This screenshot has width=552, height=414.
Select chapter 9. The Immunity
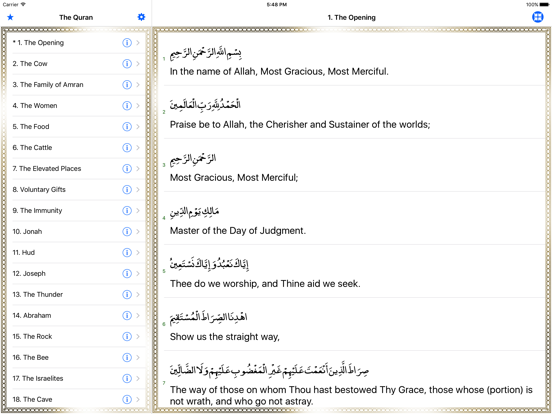[76, 211]
